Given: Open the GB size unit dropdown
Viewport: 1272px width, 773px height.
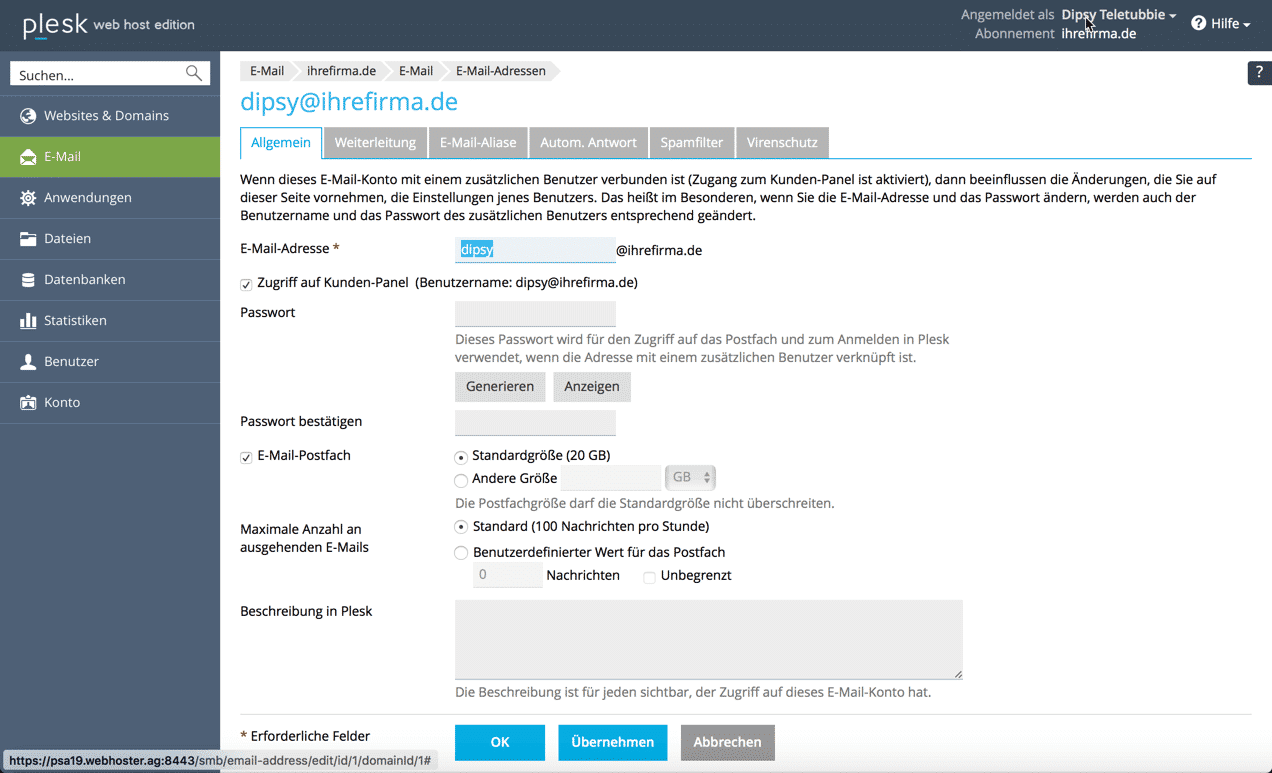Looking at the screenshot, I should 691,478.
